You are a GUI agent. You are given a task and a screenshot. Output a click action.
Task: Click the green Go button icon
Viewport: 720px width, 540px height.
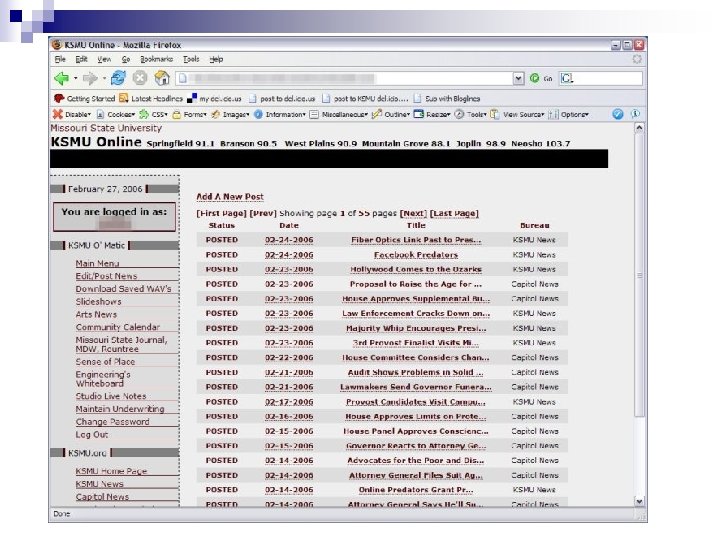(x=534, y=79)
